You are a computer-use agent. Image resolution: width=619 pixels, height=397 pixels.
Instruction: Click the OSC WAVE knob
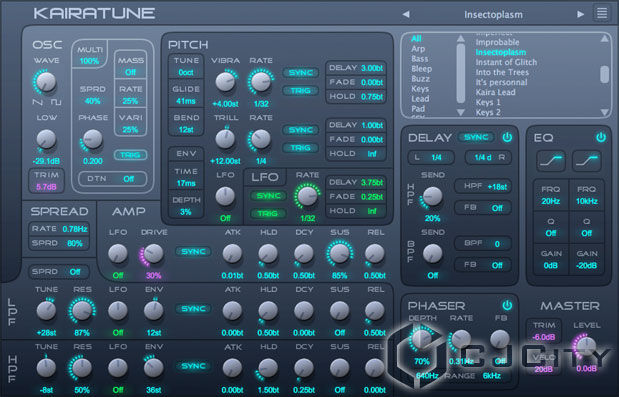click(46, 81)
